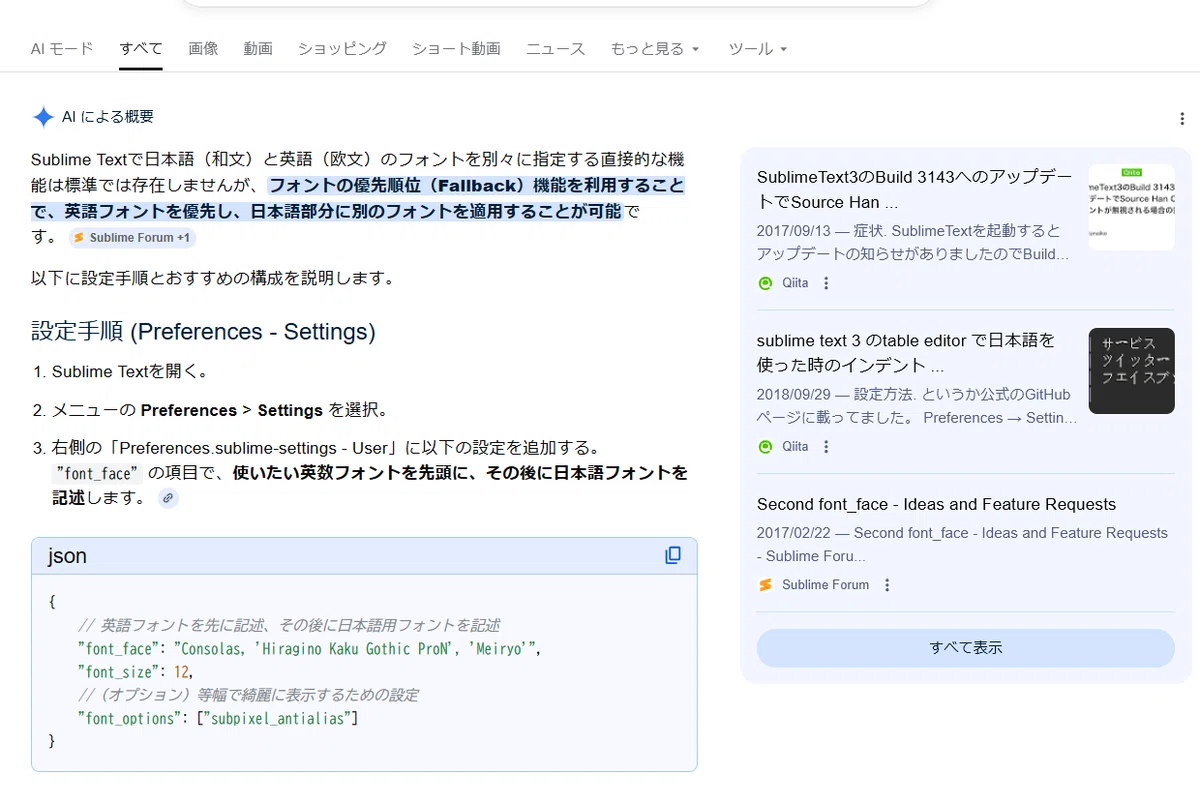Click the (オプション) 等幅で綺麗に表示 comment
The height and width of the screenshot is (799, 1200).
[x=248, y=695]
